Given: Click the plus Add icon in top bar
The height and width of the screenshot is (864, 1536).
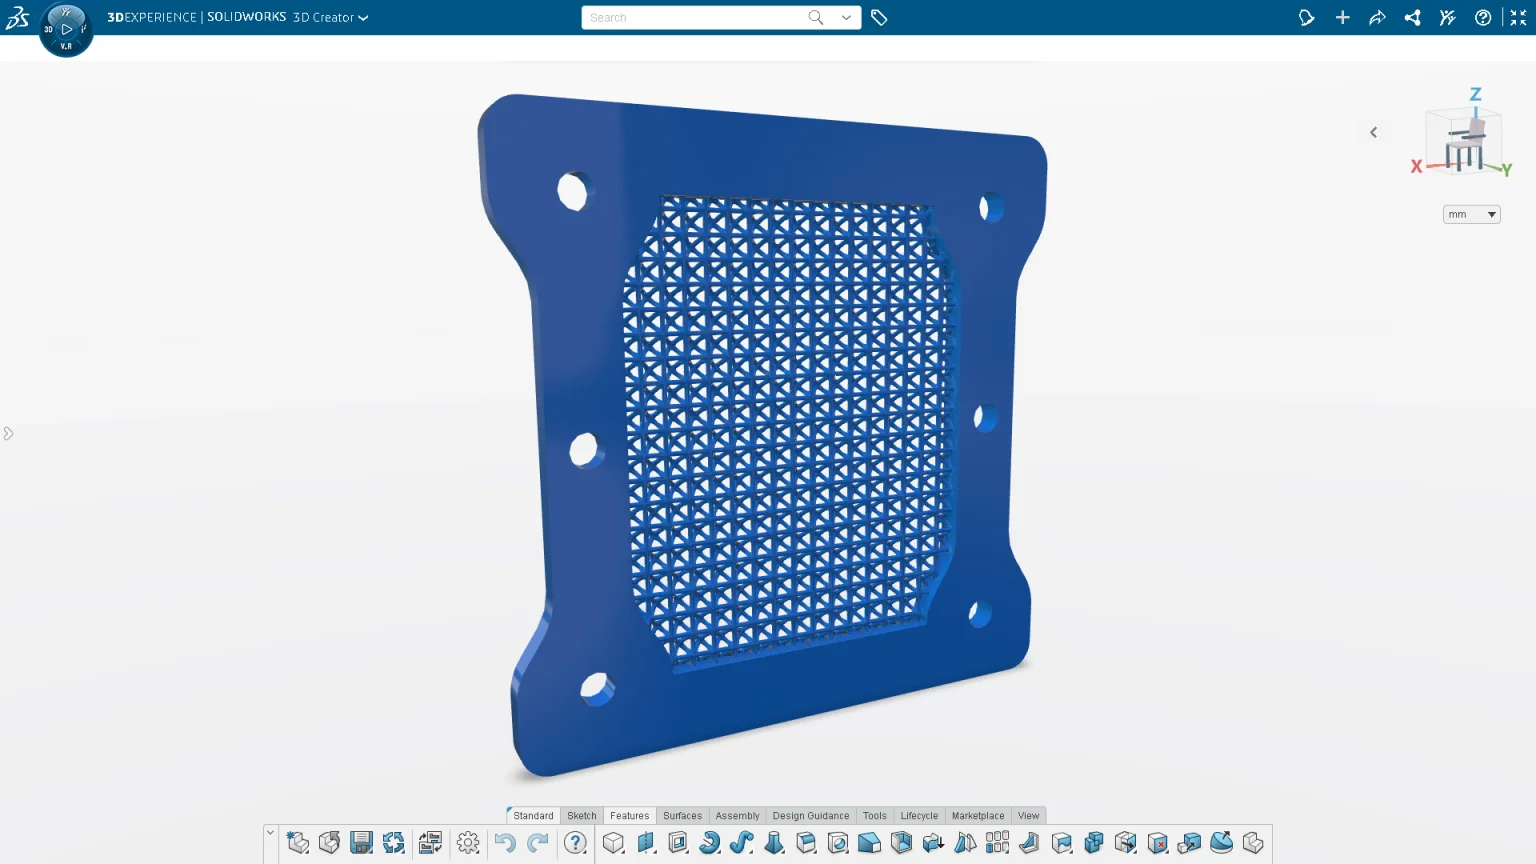Looking at the screenshot, I should tap(1342, 17).
